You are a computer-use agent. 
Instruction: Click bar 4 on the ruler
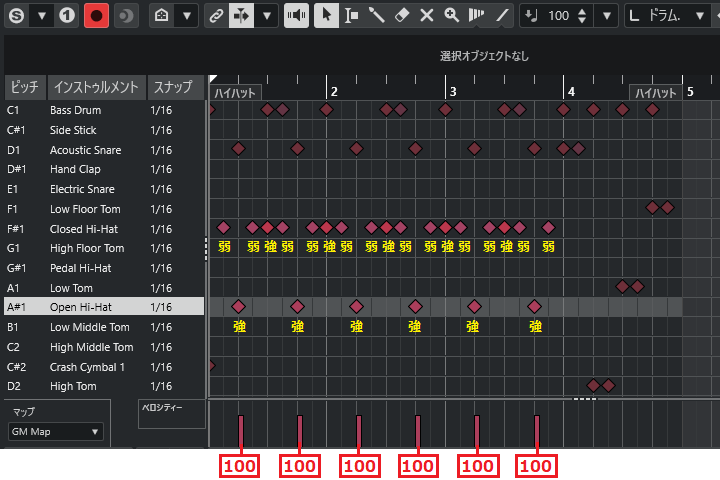[571, 92]
